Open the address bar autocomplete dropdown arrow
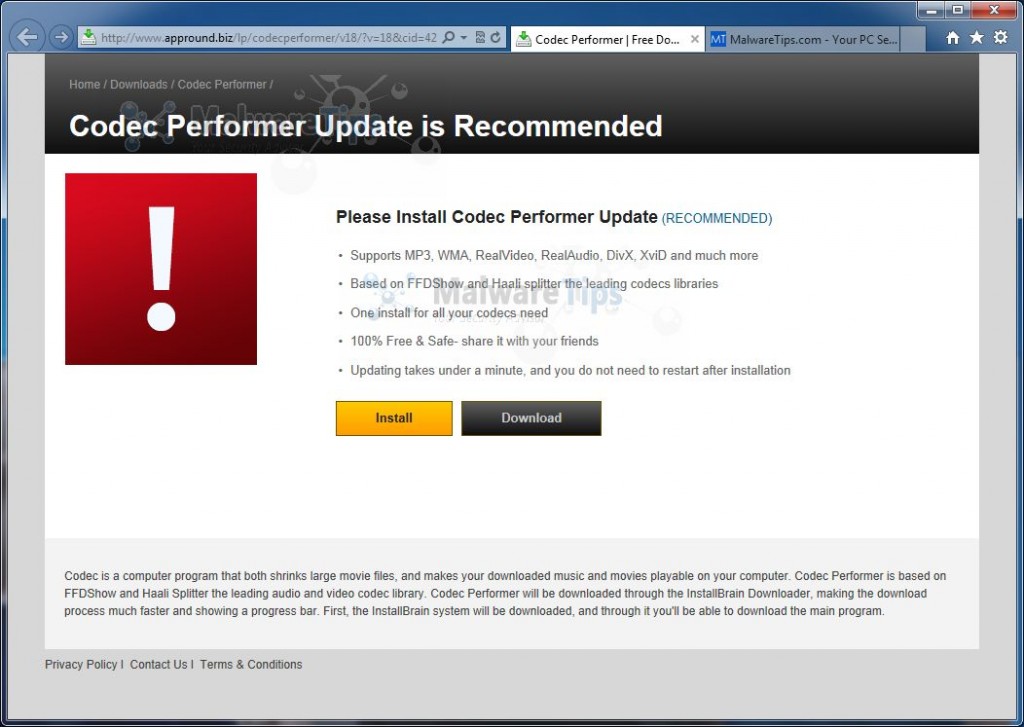The image size is (1024, 727). (x=463, y=37)
